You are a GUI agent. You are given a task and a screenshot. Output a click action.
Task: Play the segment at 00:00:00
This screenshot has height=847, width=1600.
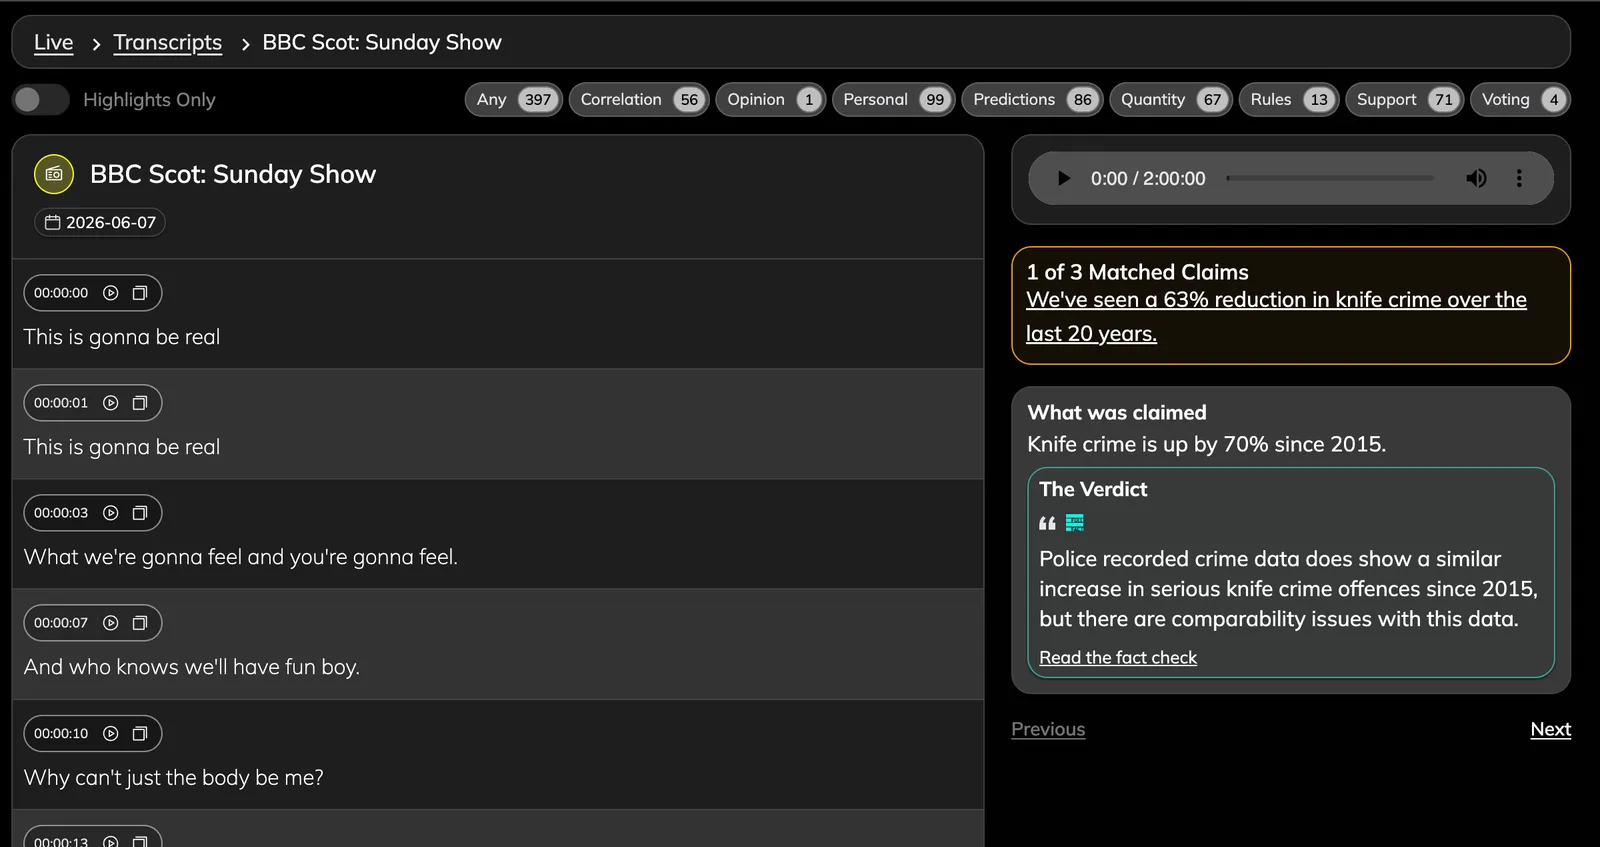tap(111, 293)
